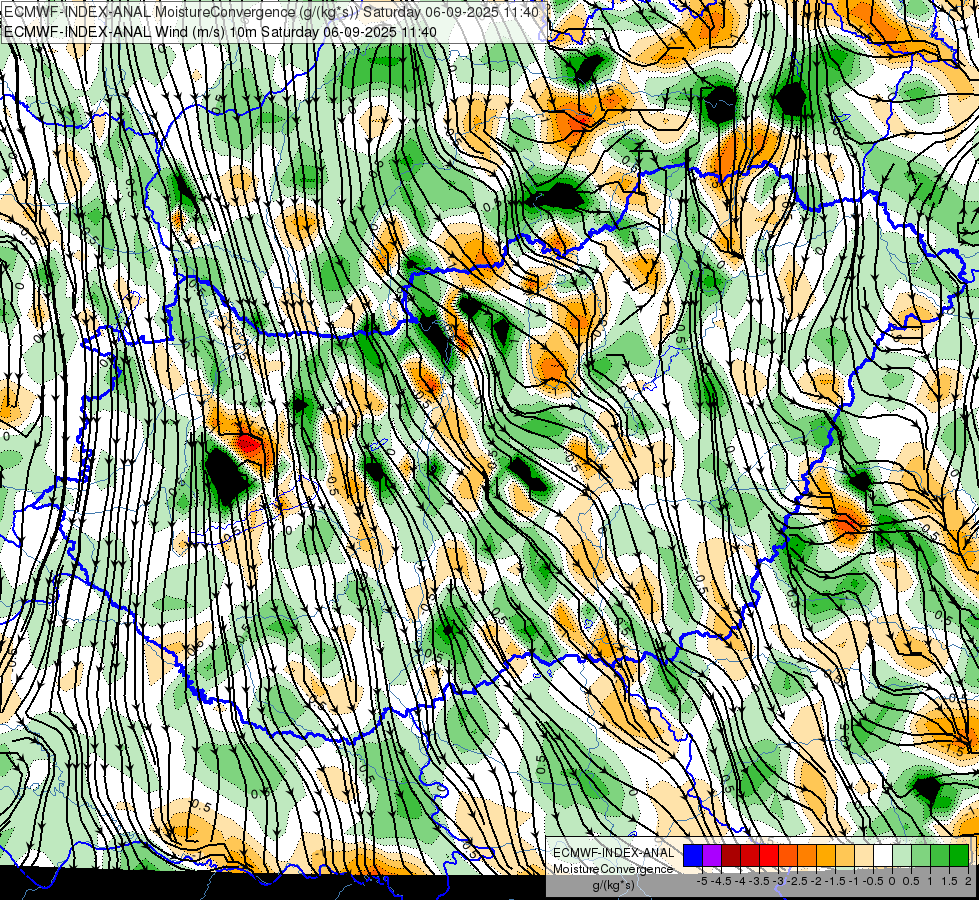Click the 2 legend tick label
Image resolution: width=979 pixels, height=900 pixels.
click(x=968, y=881)
